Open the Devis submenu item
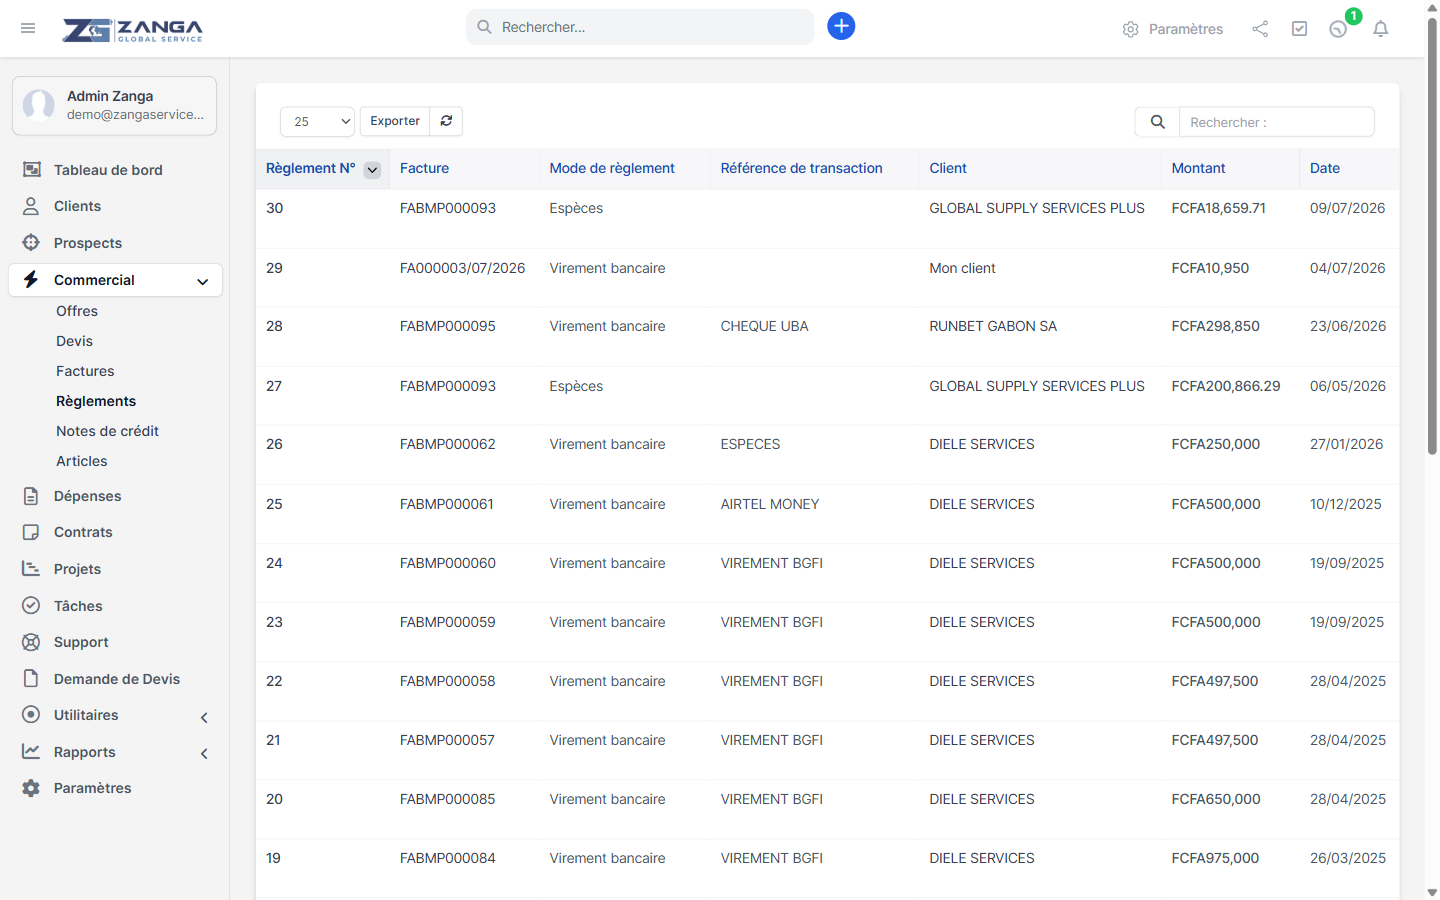The width and height of the screenshot is (1440, 900). tap(74, 341)
